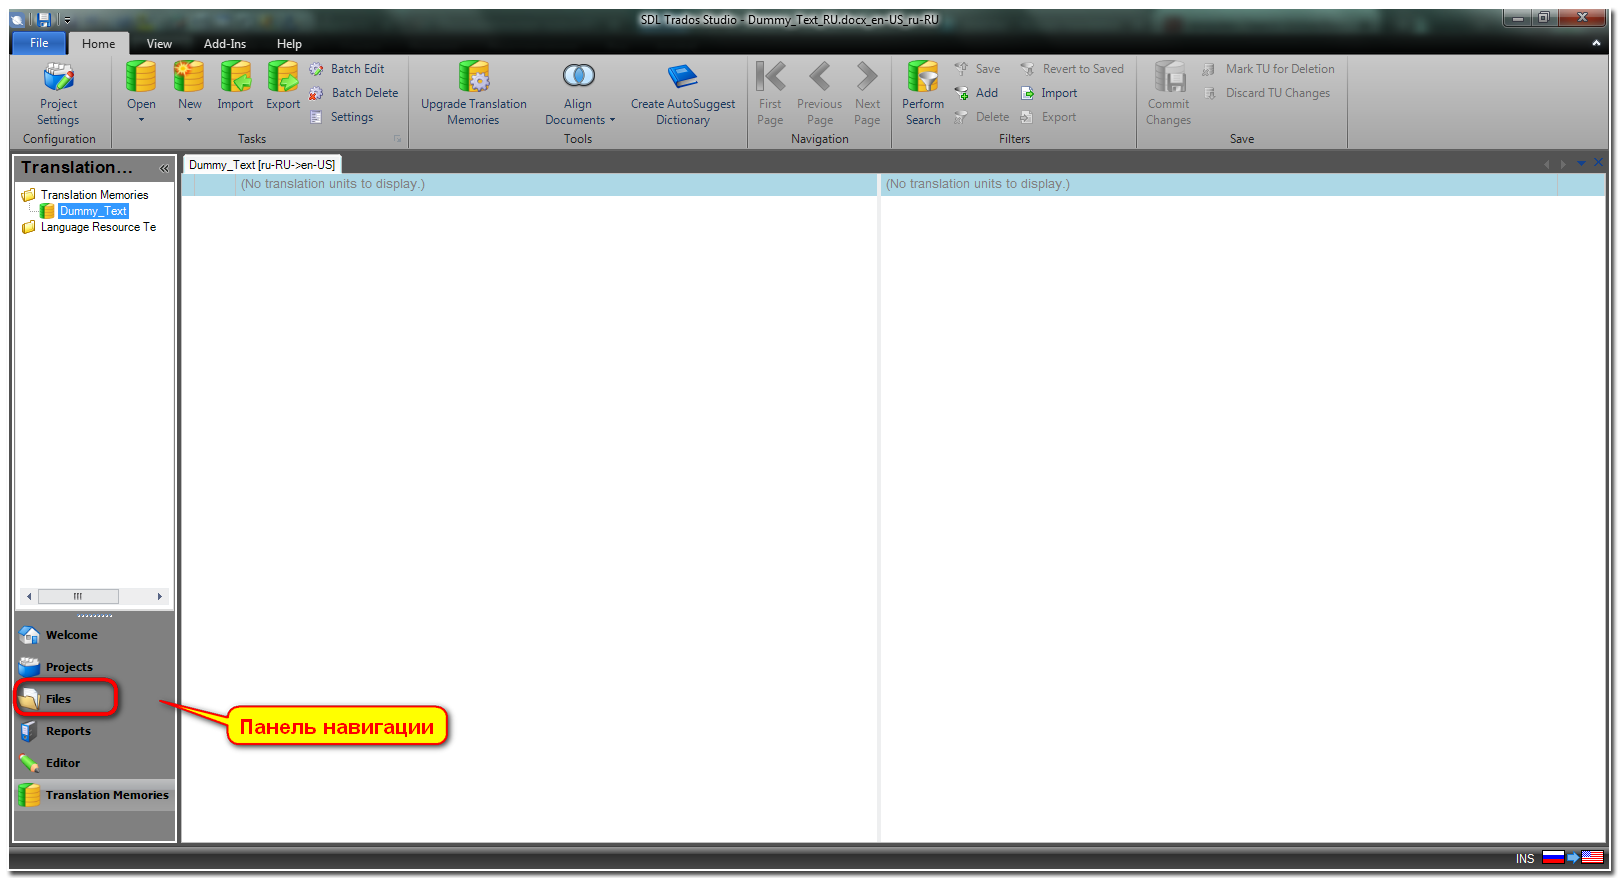The height and width of the screenshot is (878, 1618).
Task: Select the Dummy_Text translation memory in tree
Action: [92, 211]
